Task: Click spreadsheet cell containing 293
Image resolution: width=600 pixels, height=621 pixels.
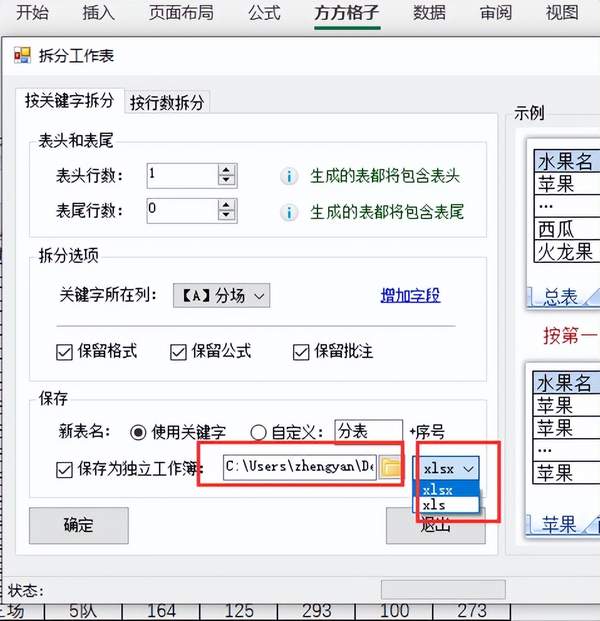Action: point(317,611)
